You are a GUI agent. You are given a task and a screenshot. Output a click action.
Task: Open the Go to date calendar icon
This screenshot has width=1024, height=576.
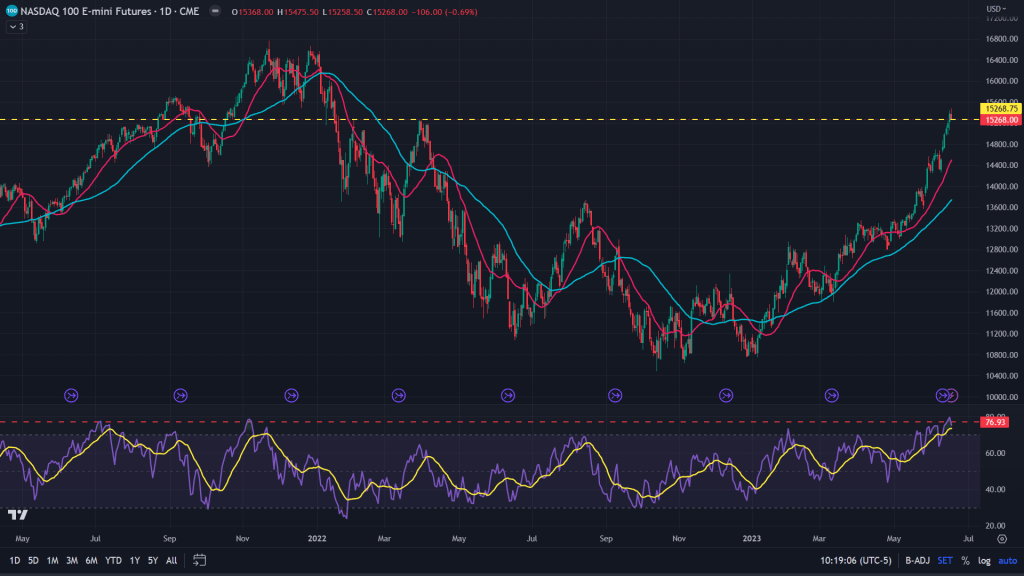coord(200,560)
